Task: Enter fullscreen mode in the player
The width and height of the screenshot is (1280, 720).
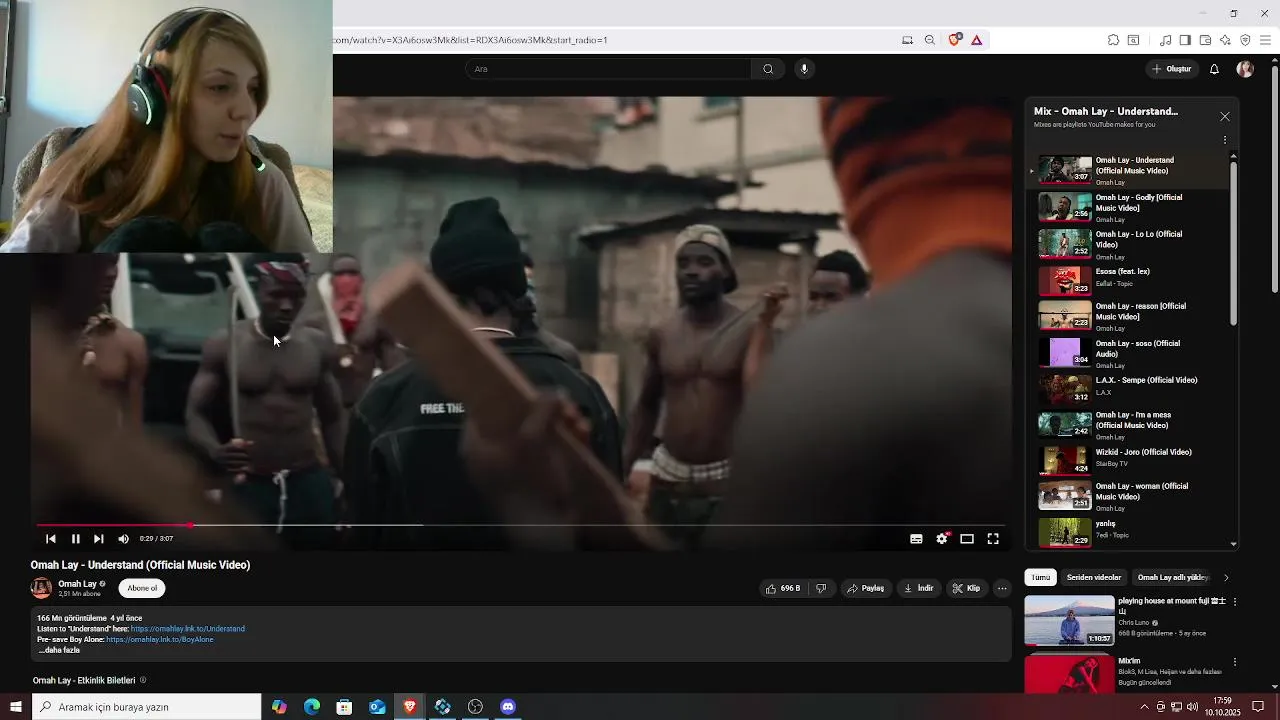Action: [993, 539]
